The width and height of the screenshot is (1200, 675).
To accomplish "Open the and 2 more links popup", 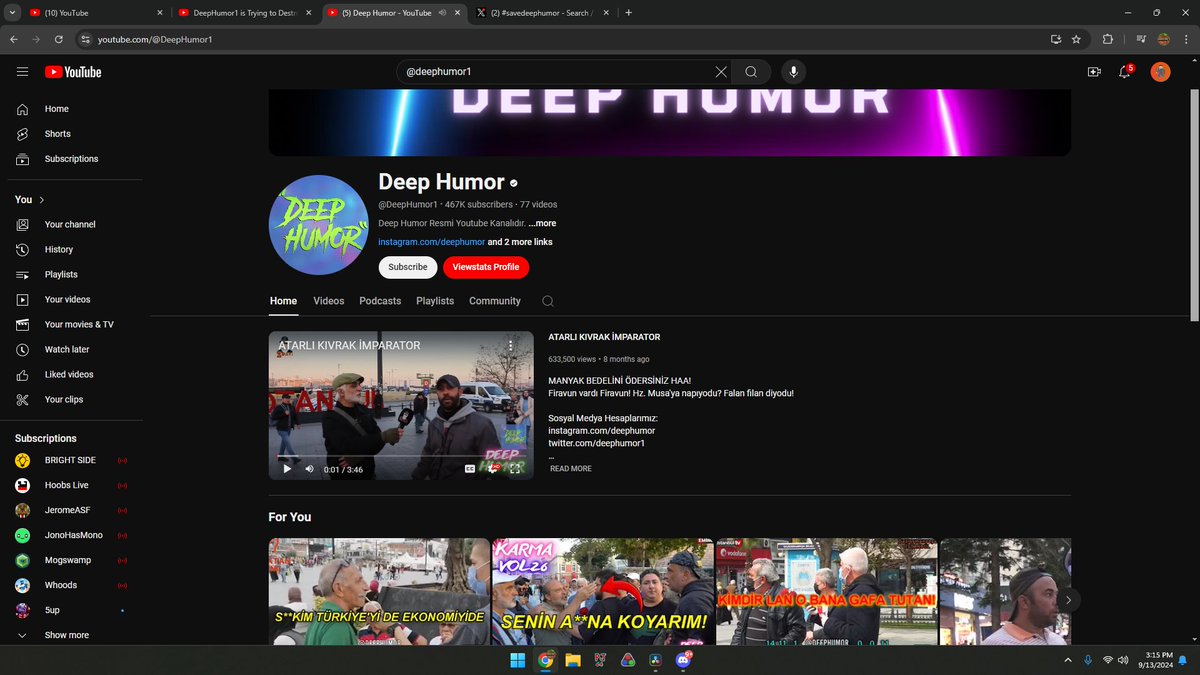I will (x=520, y=242).
